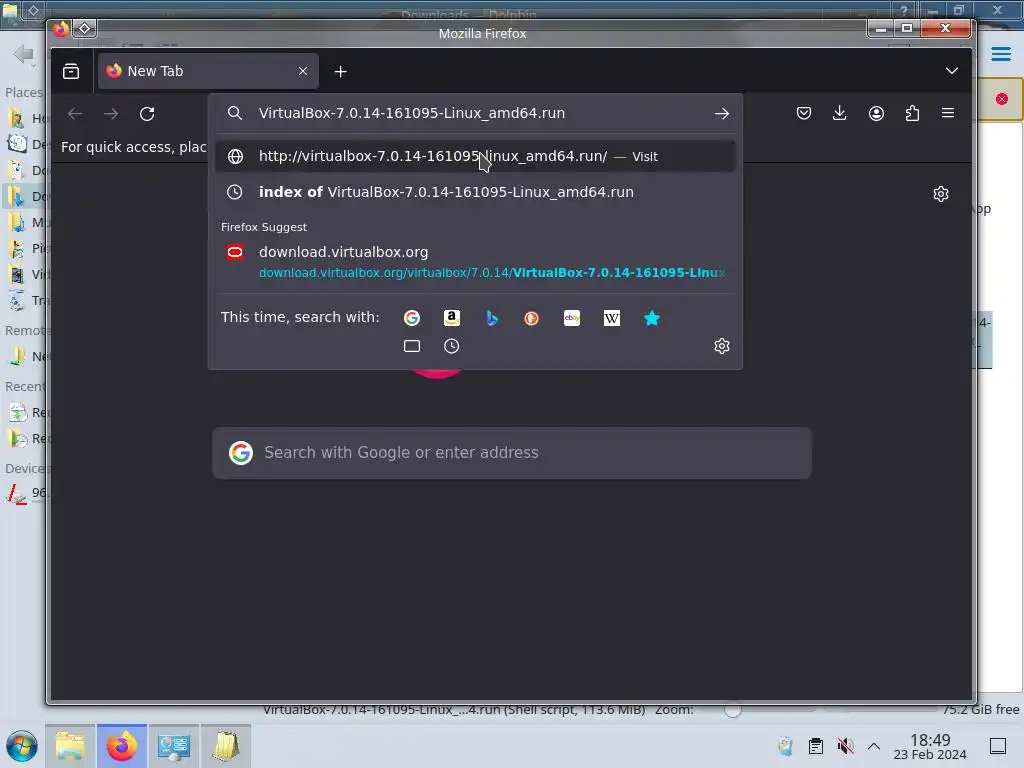Open system settings taskbar icon
This screenshot has height=768, width=1024.
point(173,746)
